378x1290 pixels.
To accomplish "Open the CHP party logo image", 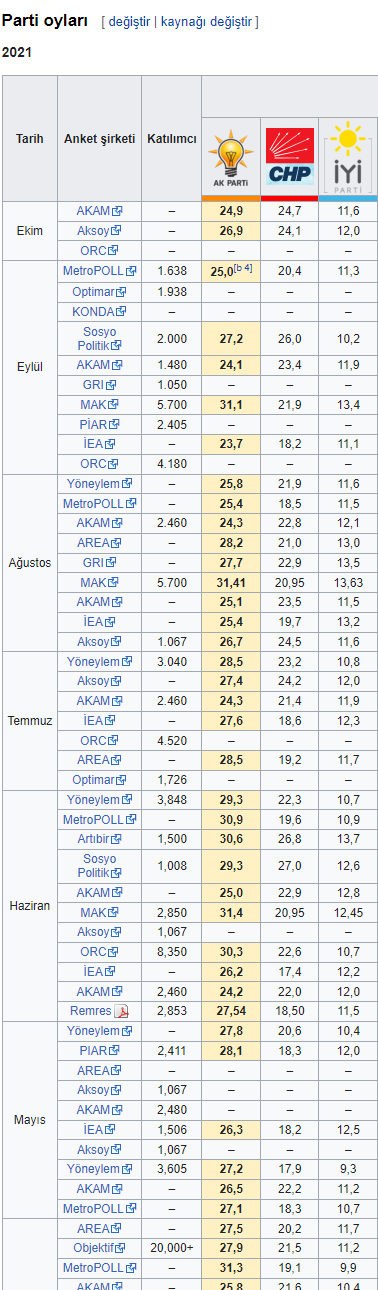I will tap(289, 159).
